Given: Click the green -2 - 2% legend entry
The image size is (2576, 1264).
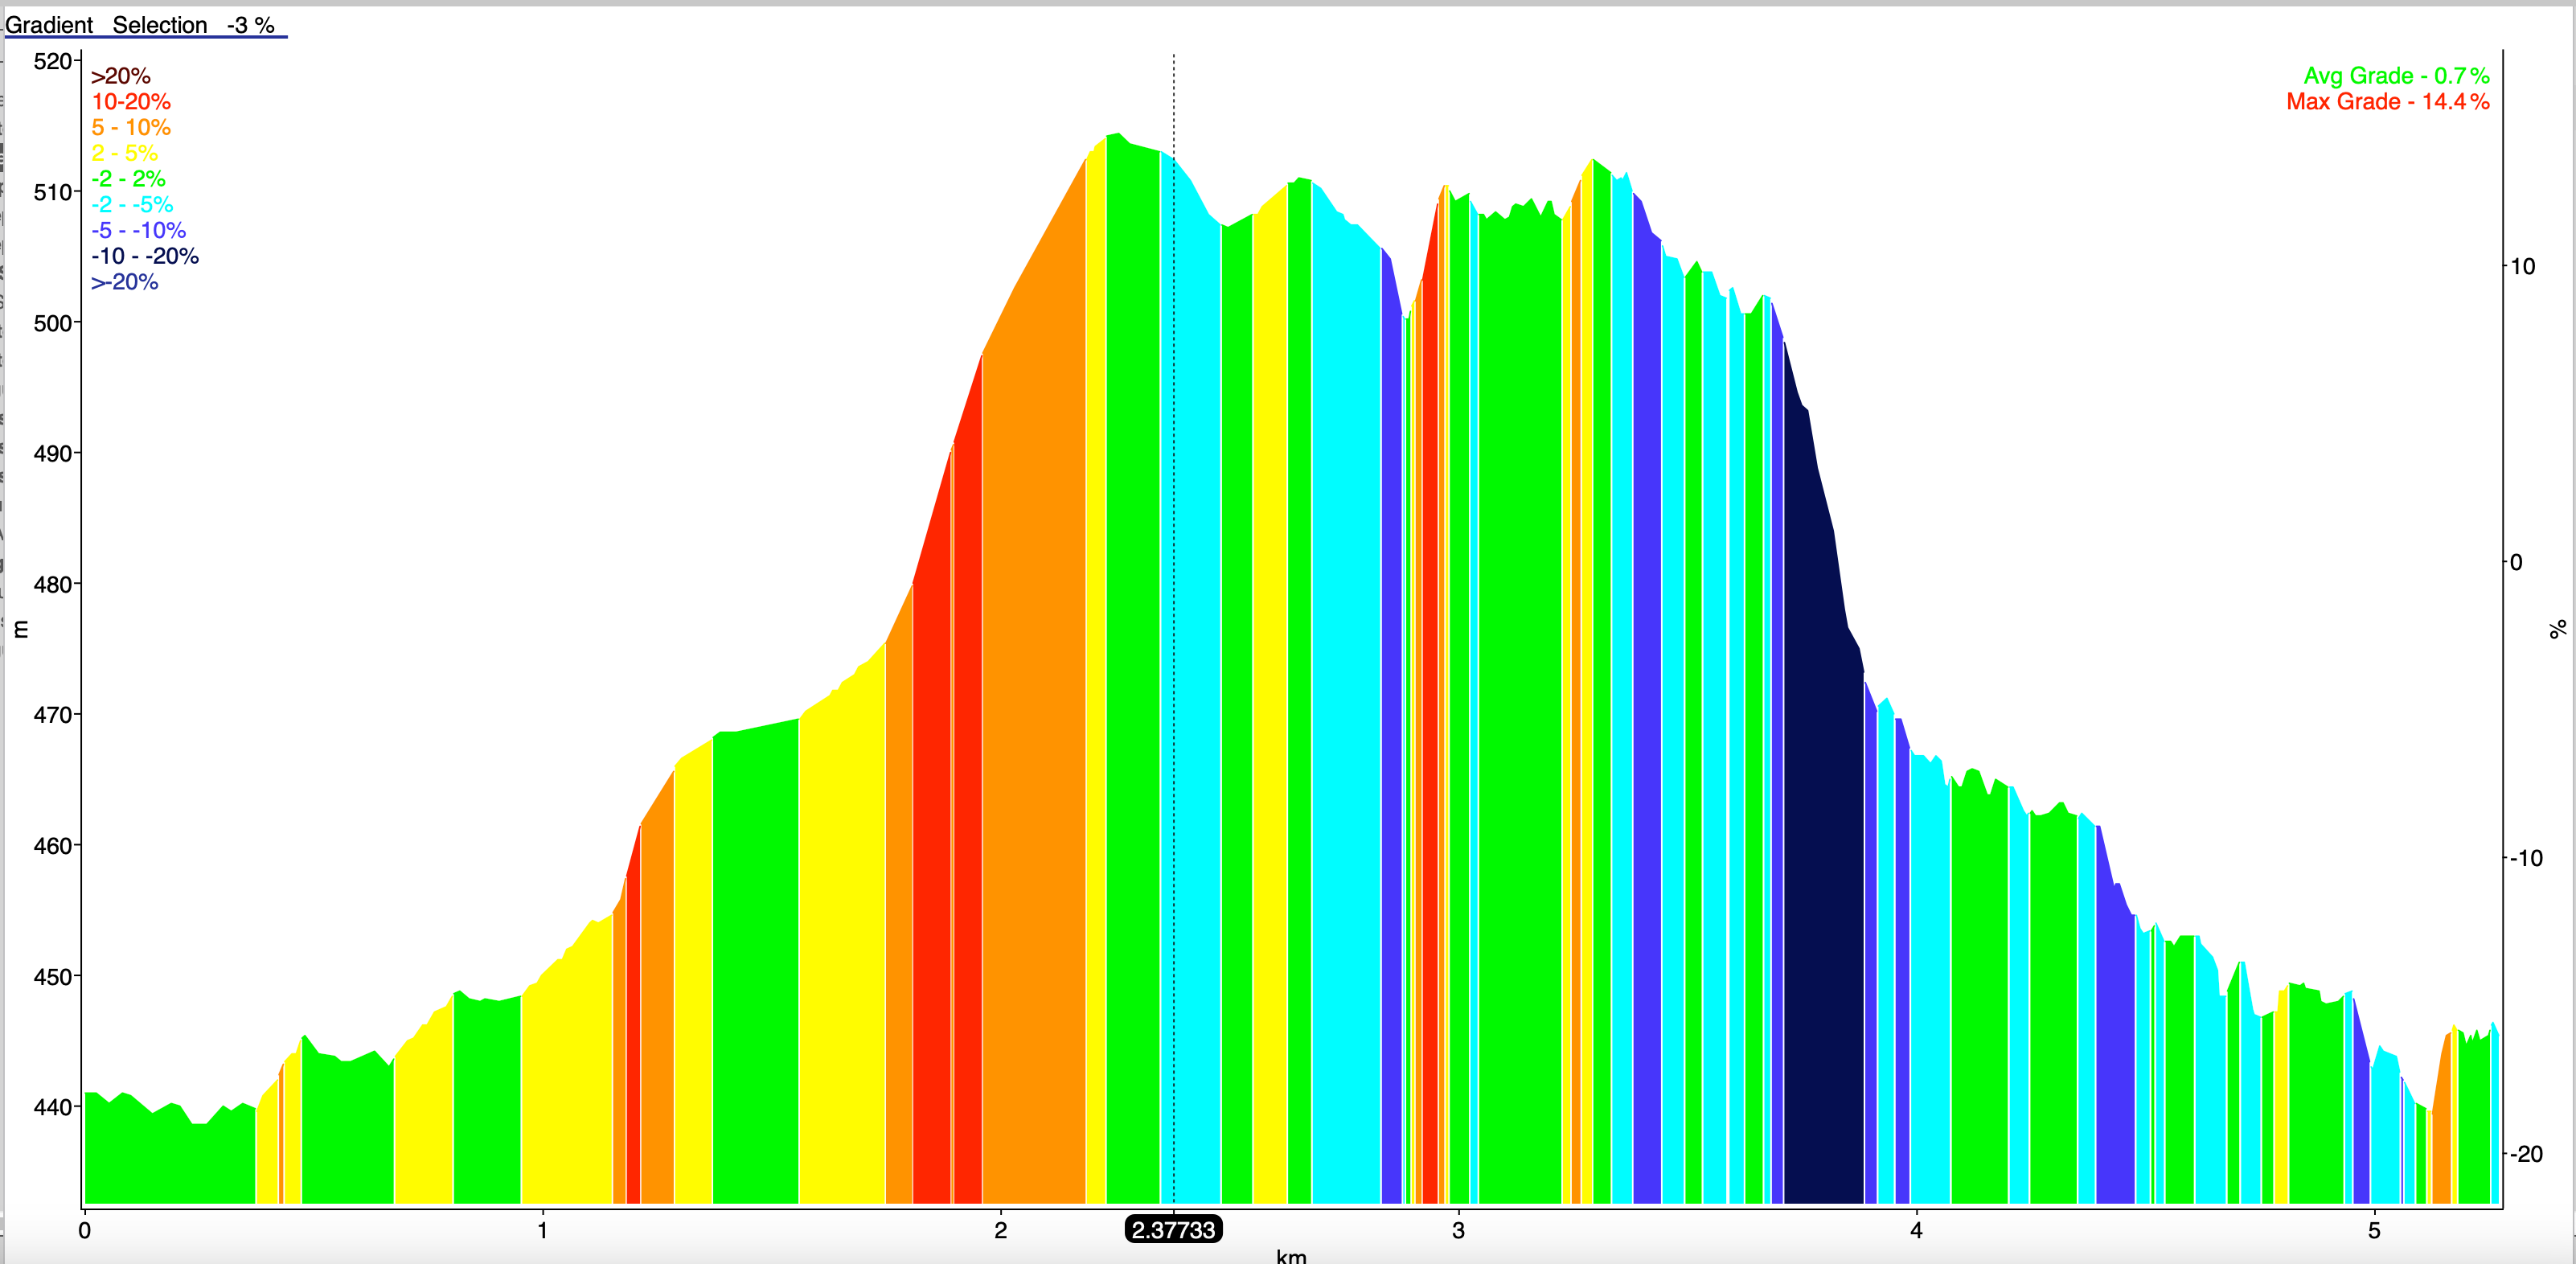Looking at the screenshot, I should coord(128,179).
